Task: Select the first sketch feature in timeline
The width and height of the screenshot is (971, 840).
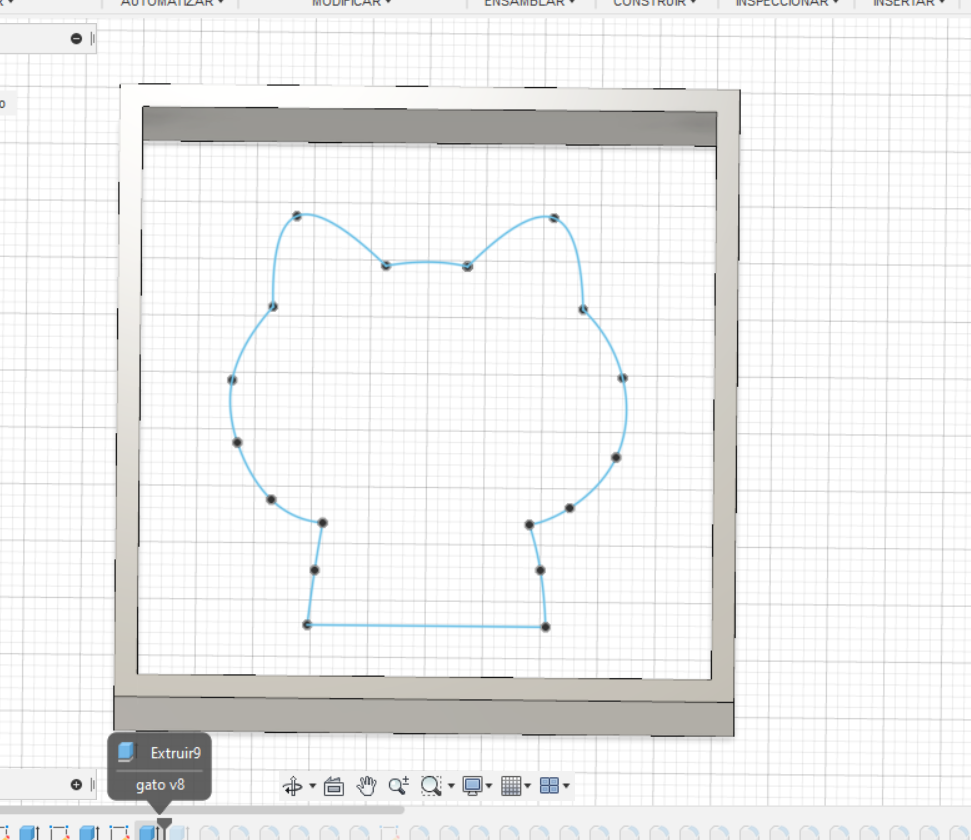Action: pyautogui.click(x=59, y=832)
